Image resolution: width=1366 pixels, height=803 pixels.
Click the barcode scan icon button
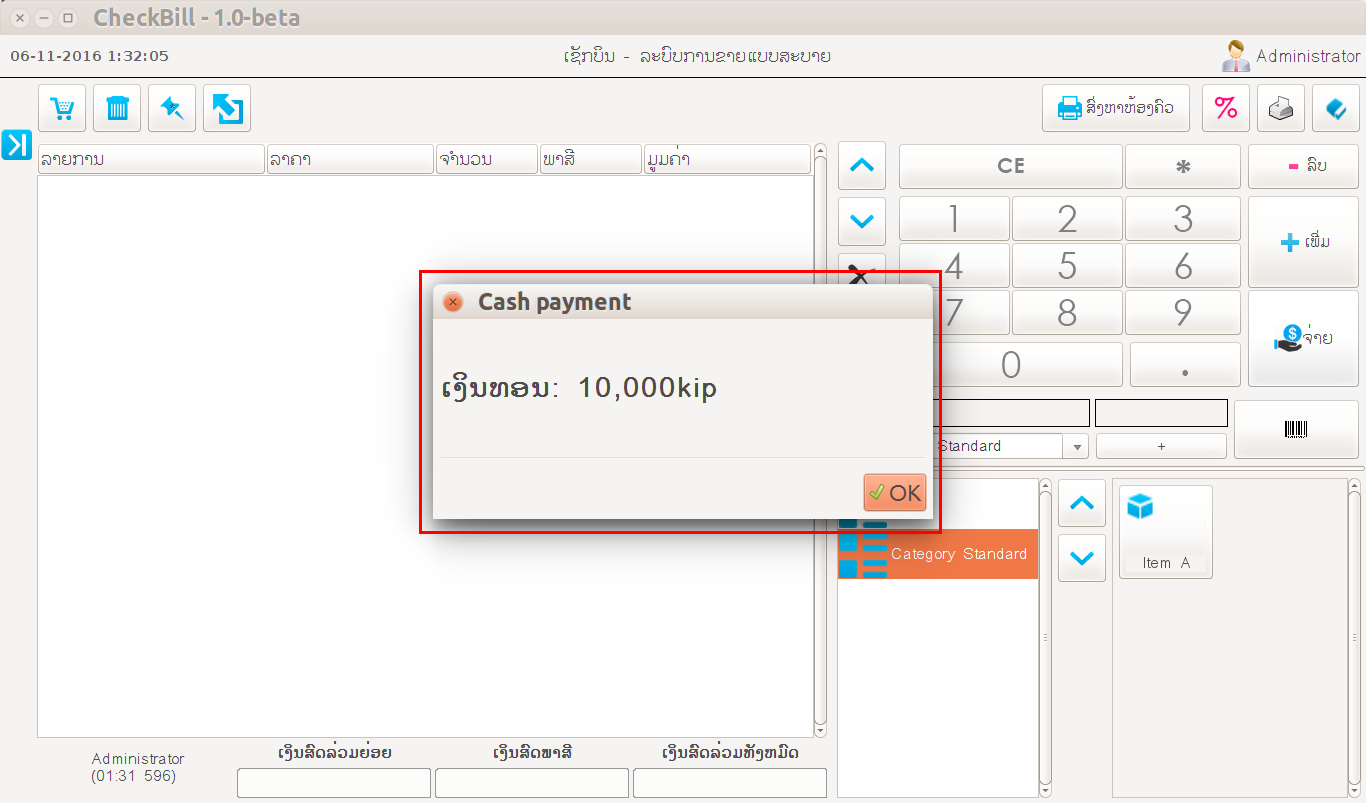tap(1295, 429)
